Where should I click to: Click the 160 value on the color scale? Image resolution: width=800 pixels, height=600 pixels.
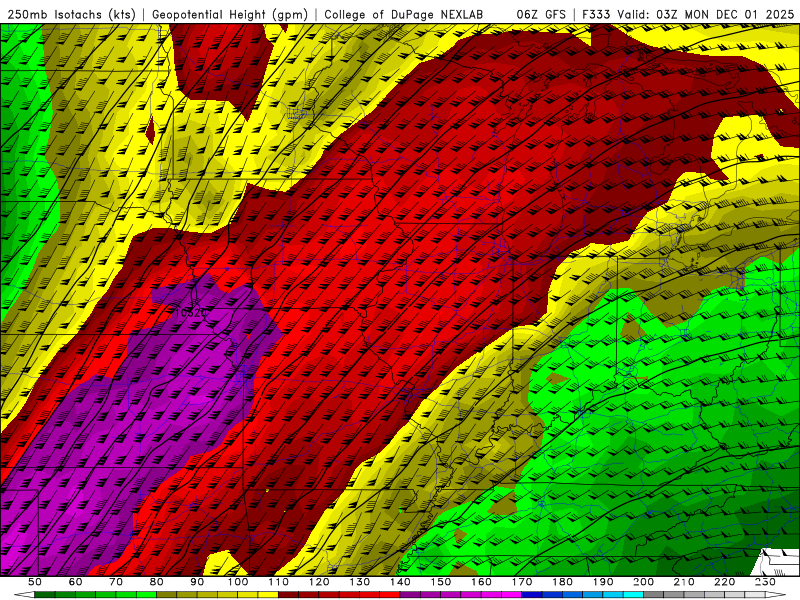(482, 582)
